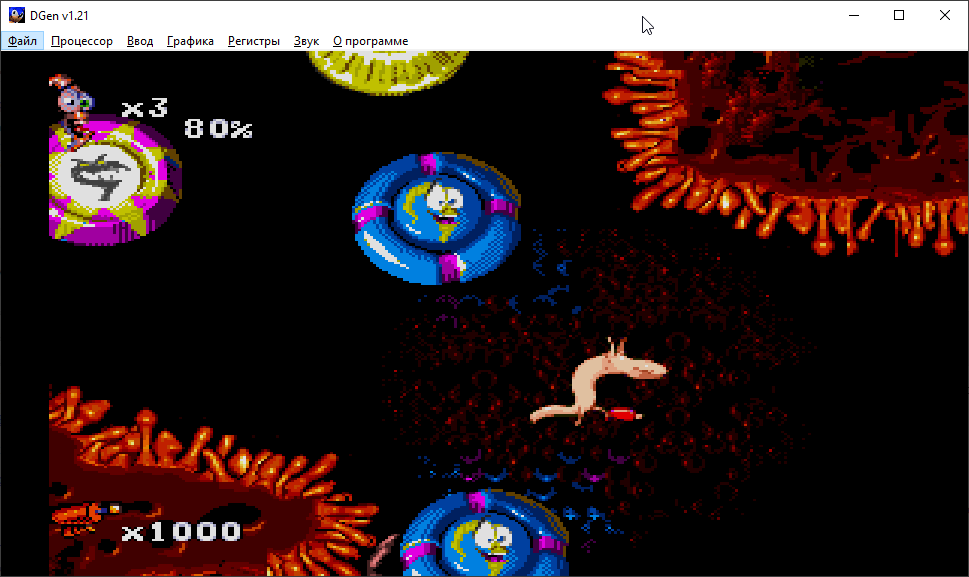Click the pale salamander Jim sprite
This screenshot has height=577, width=969.
point(598,383)
